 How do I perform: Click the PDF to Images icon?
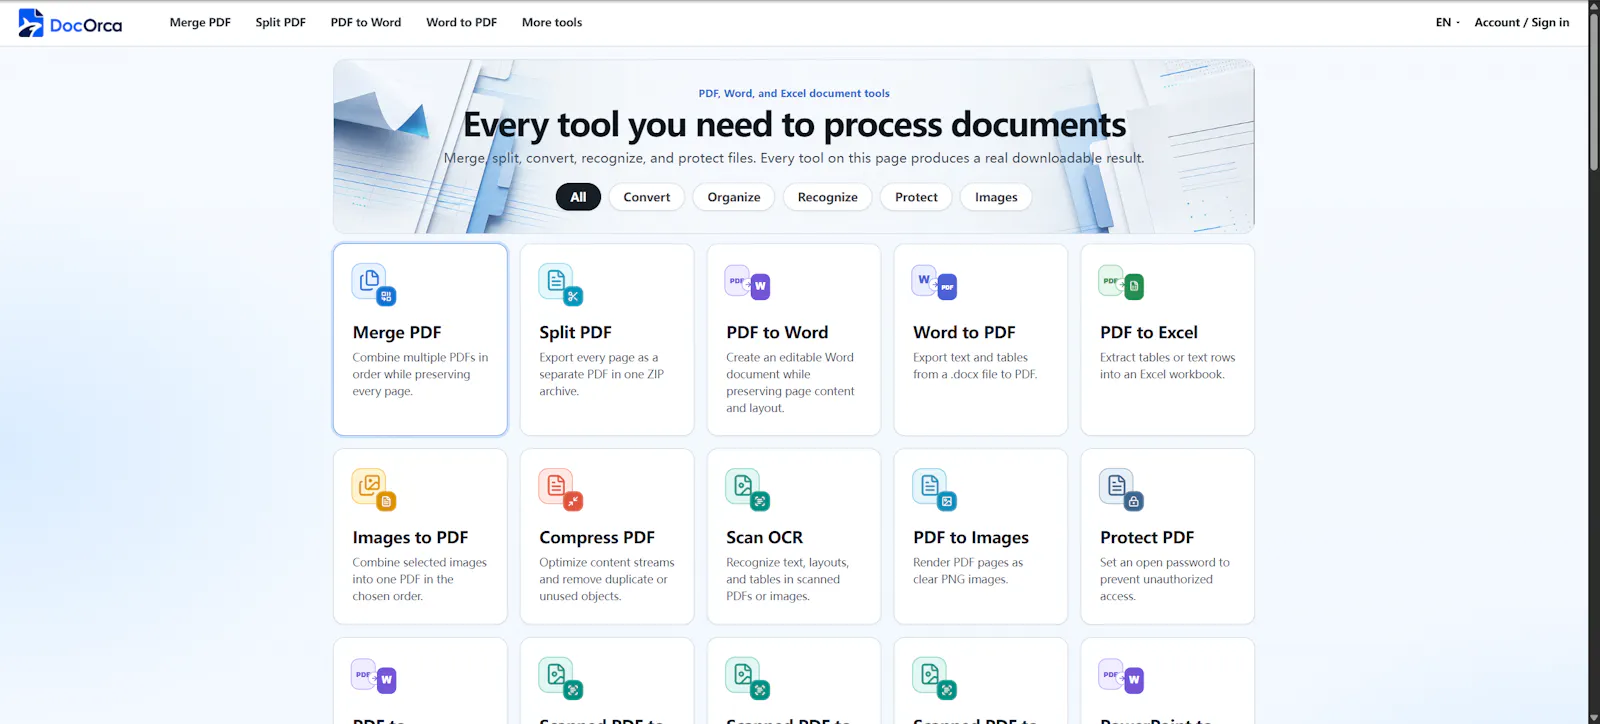(x=935, y=490)
